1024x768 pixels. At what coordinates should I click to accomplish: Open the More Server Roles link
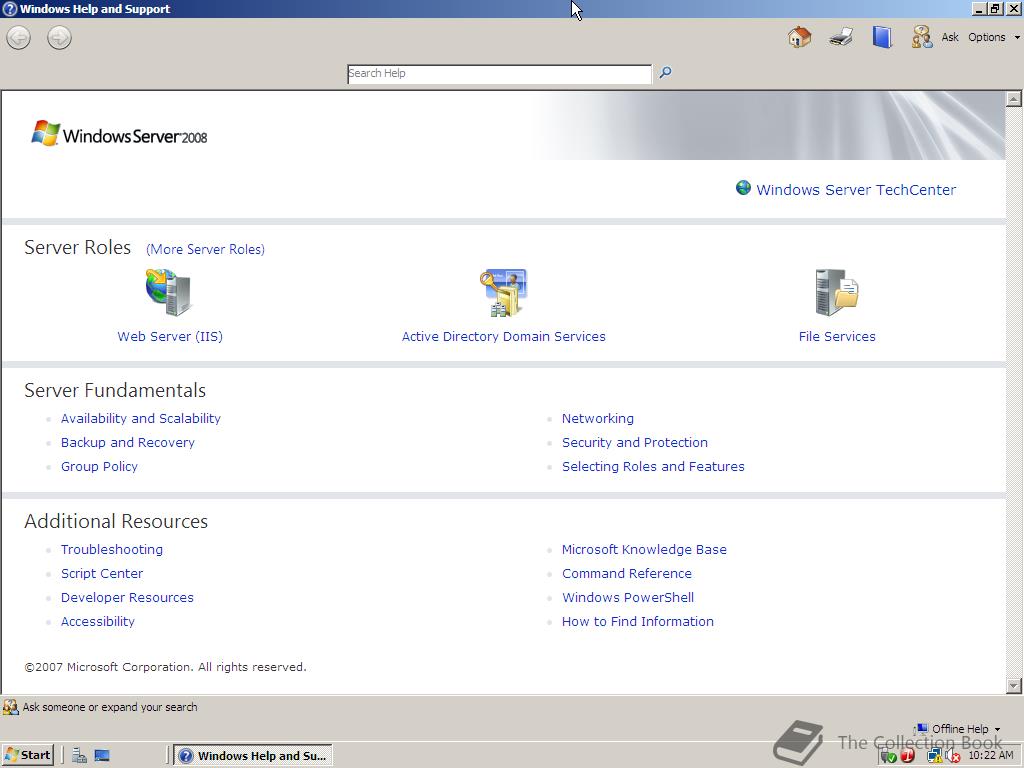[205, 249]
